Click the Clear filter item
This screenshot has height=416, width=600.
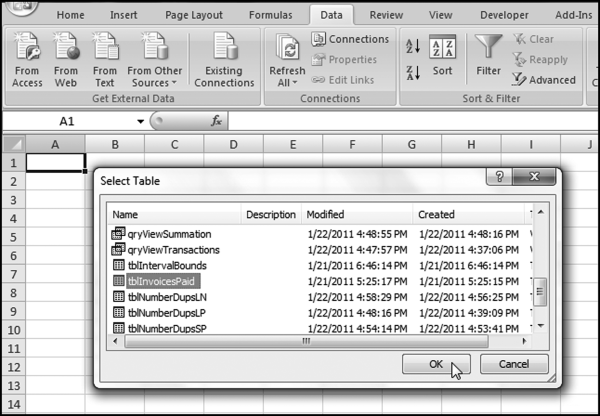[533, 39]
